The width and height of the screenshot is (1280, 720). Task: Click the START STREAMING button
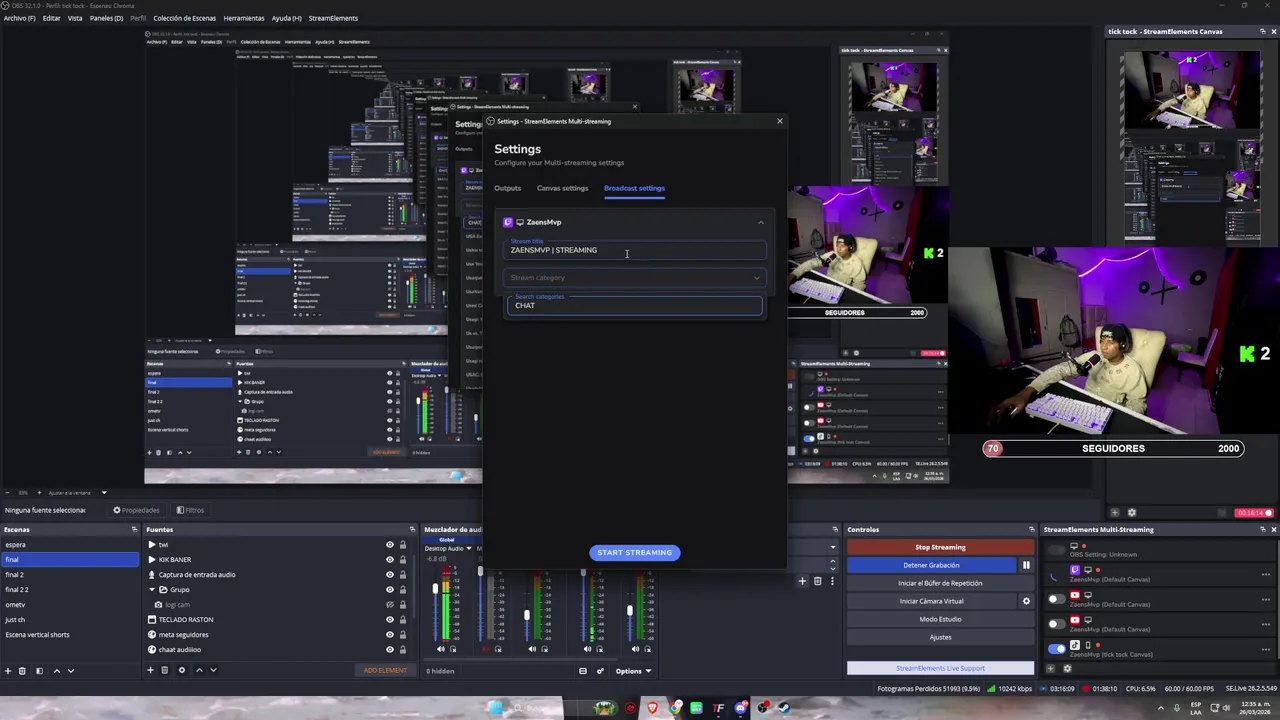(634, 552)
